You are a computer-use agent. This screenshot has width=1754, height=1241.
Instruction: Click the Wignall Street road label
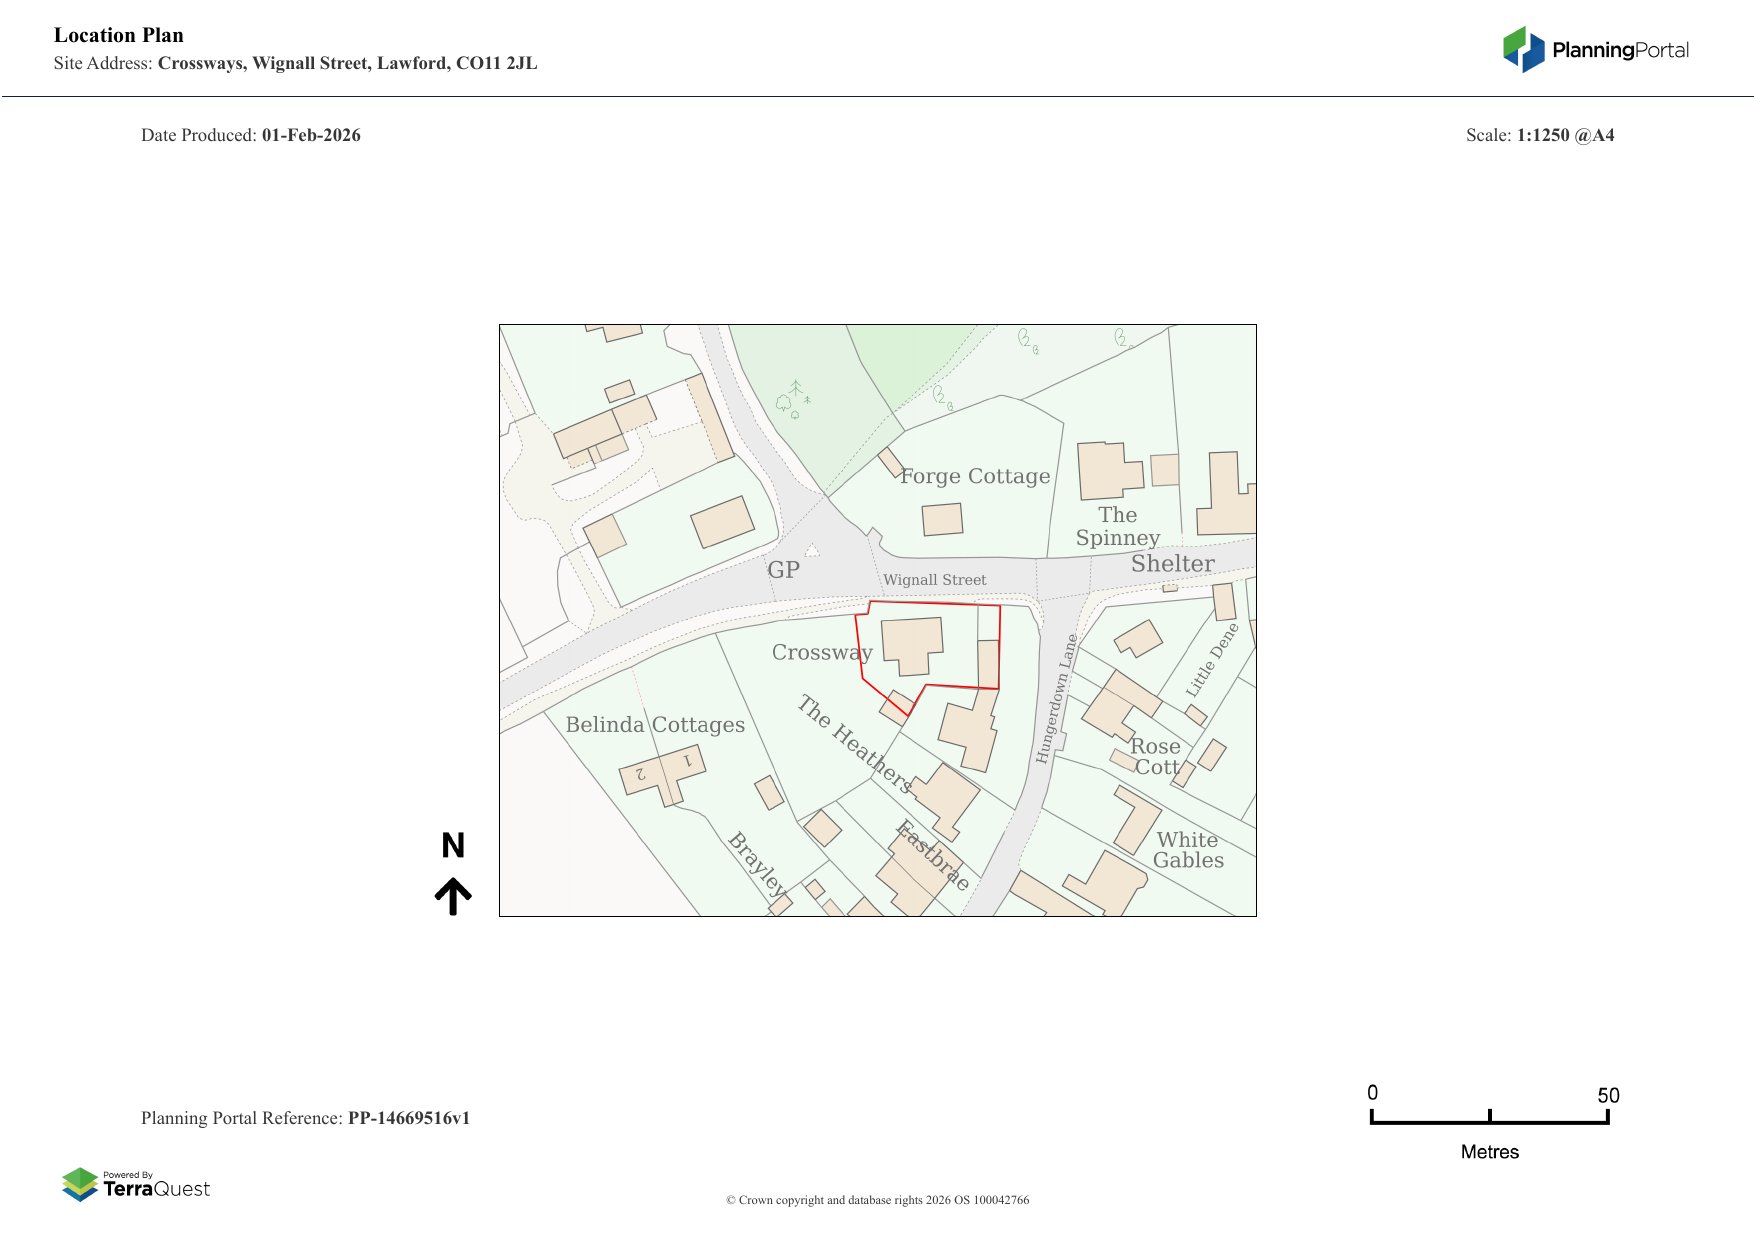pos(934,580)
